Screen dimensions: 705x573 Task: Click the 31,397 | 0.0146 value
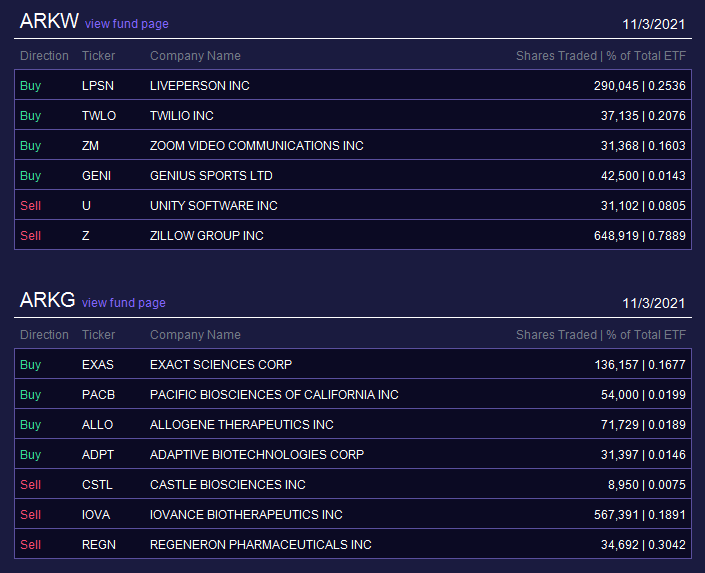tap(643, 455)
